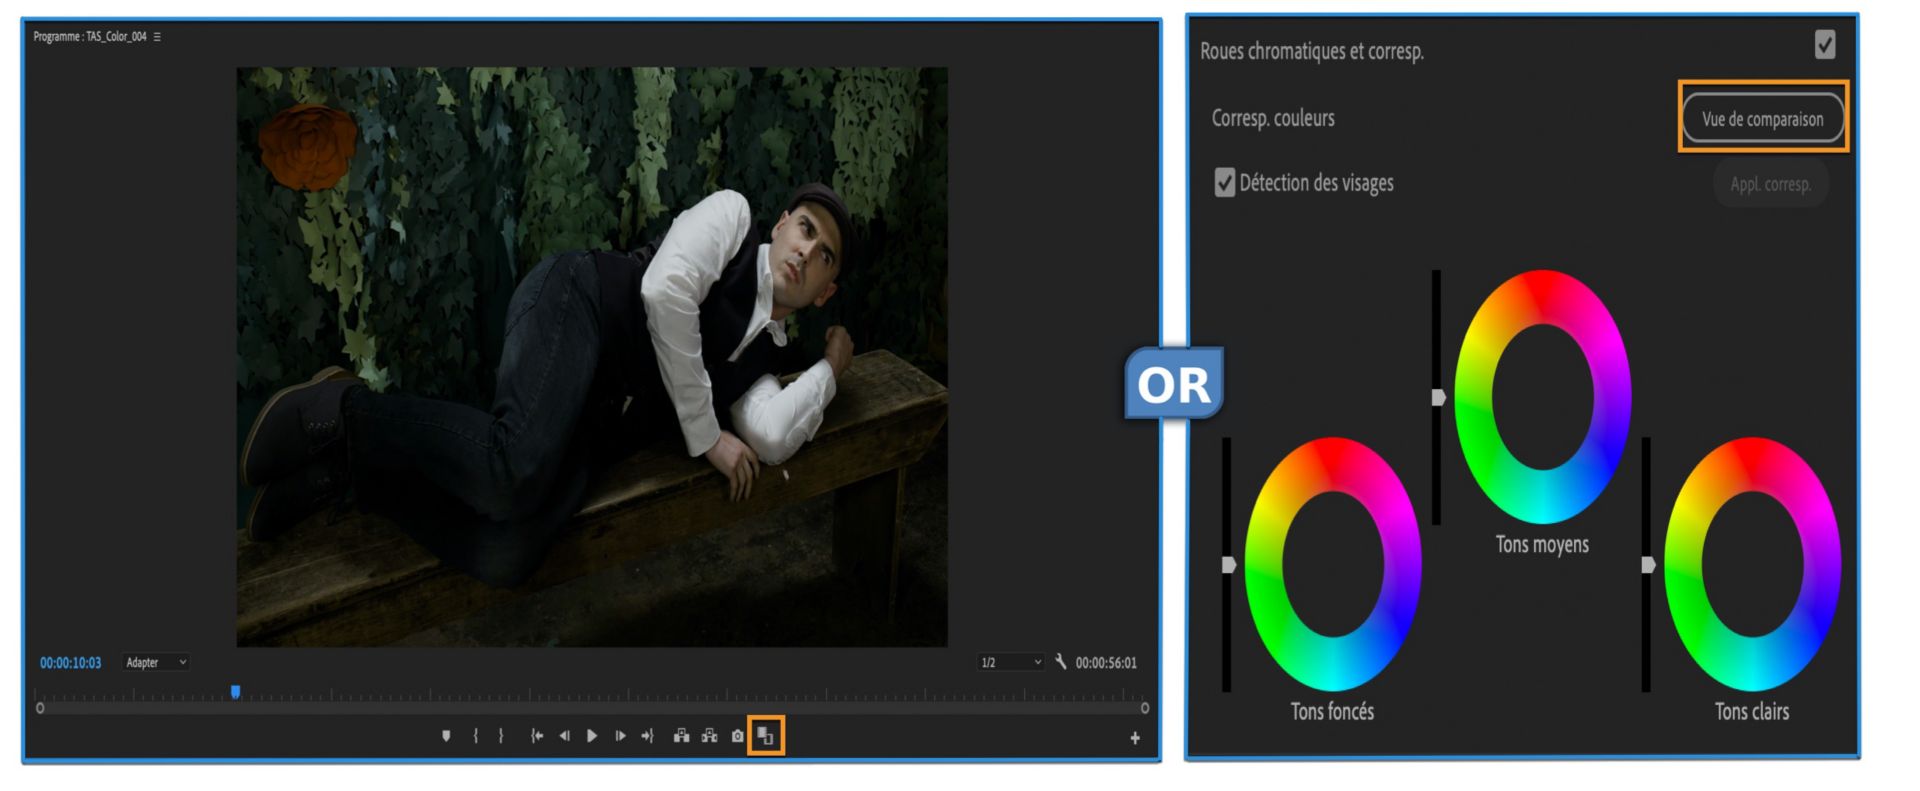Viewport: 1920px width, 791px height.
Task: Click the Corresp. couleurs label
Action: (1273, 118)
